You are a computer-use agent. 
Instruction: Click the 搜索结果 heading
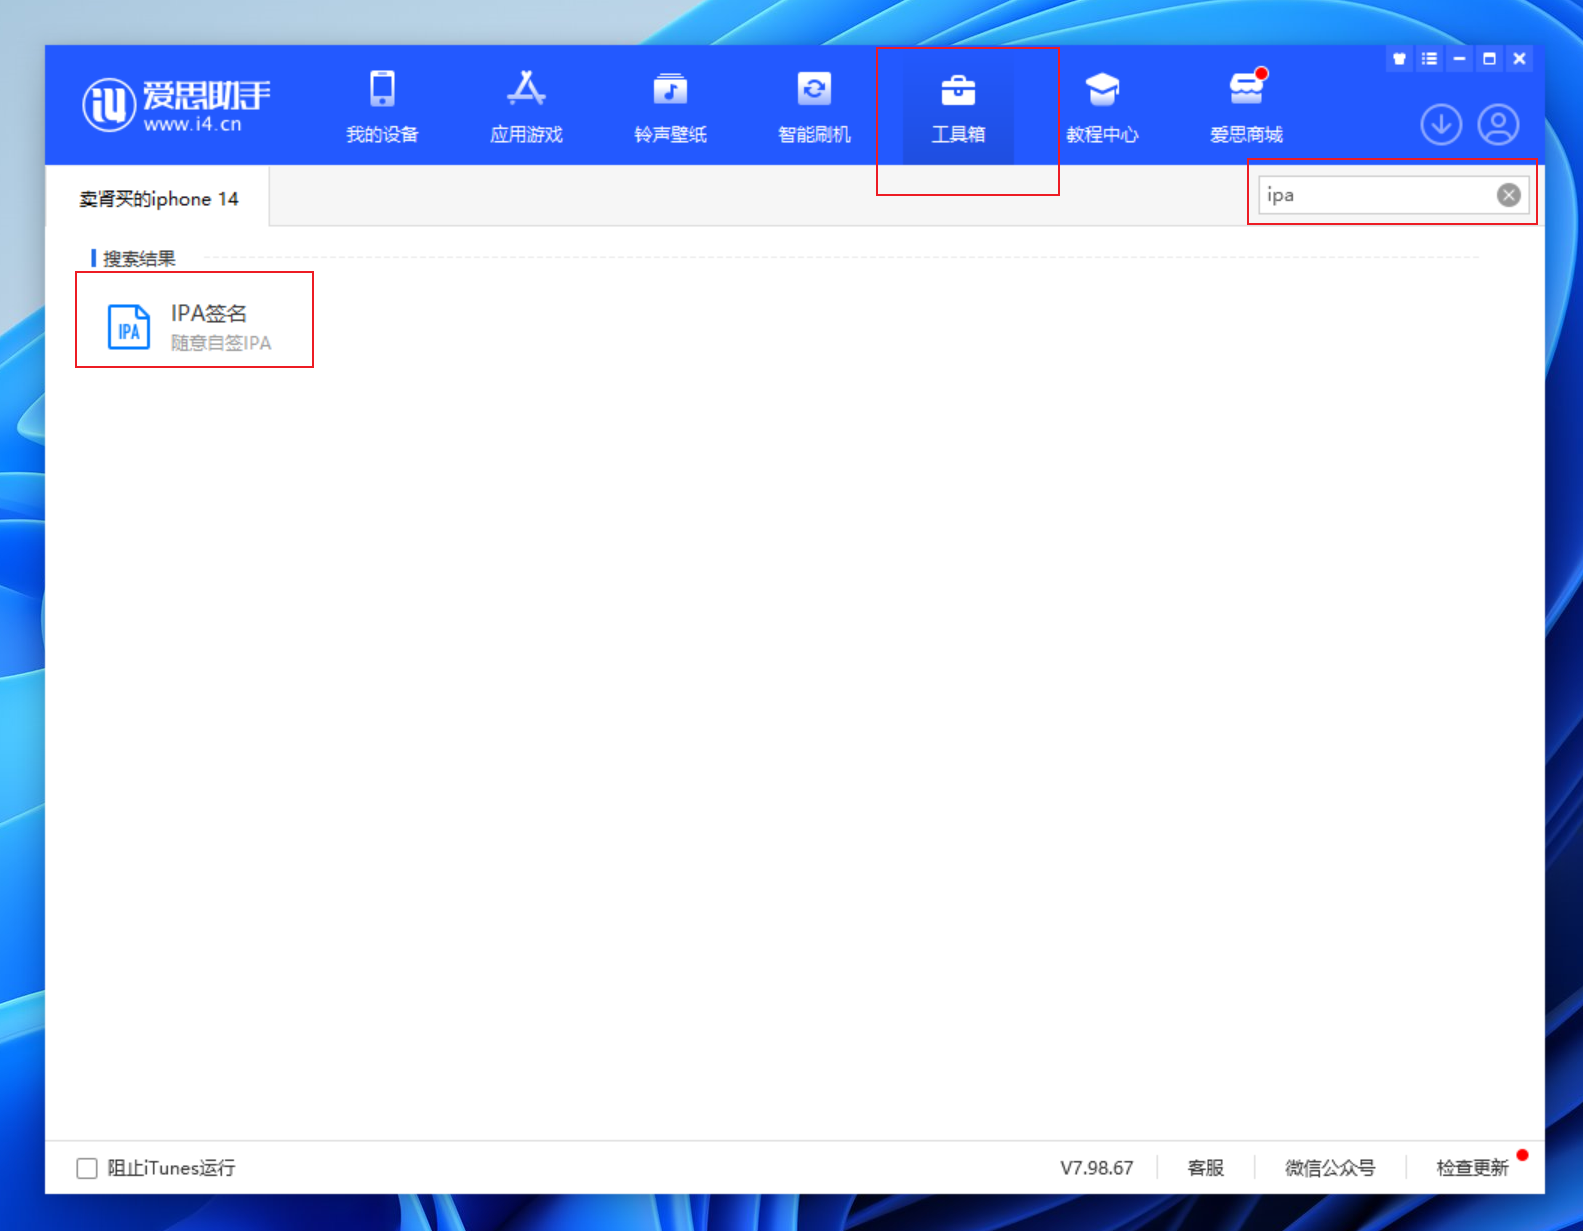pyautogui.click(x=139, y=259)
